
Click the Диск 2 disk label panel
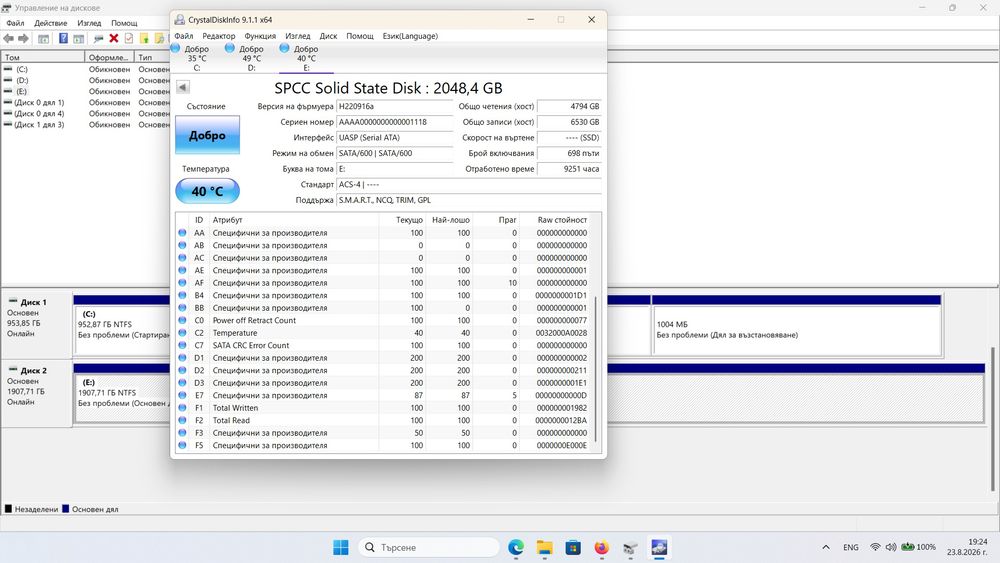[x=36, y=392]
